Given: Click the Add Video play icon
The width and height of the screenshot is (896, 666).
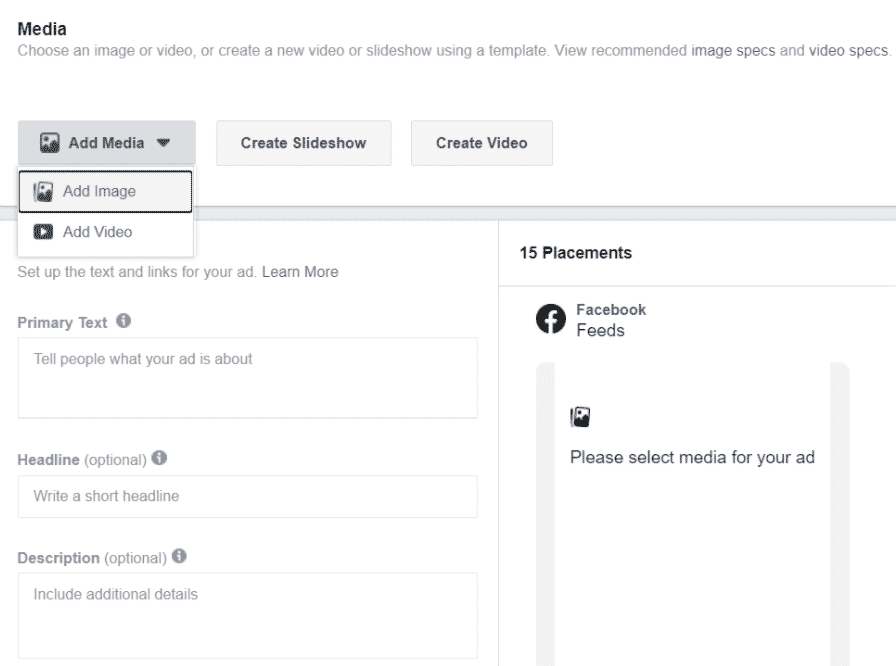Looking at the screenshot, I should coord(43,232).
